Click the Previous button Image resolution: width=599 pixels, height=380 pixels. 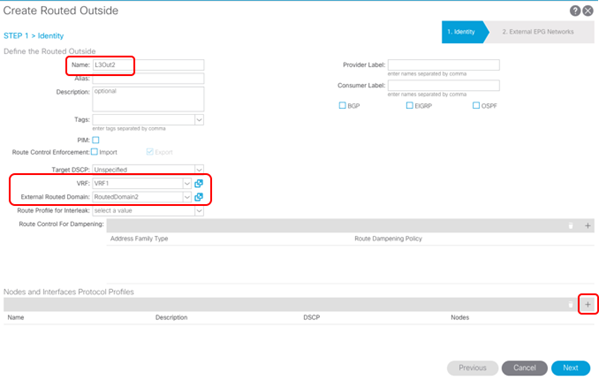tap(473, 368)
